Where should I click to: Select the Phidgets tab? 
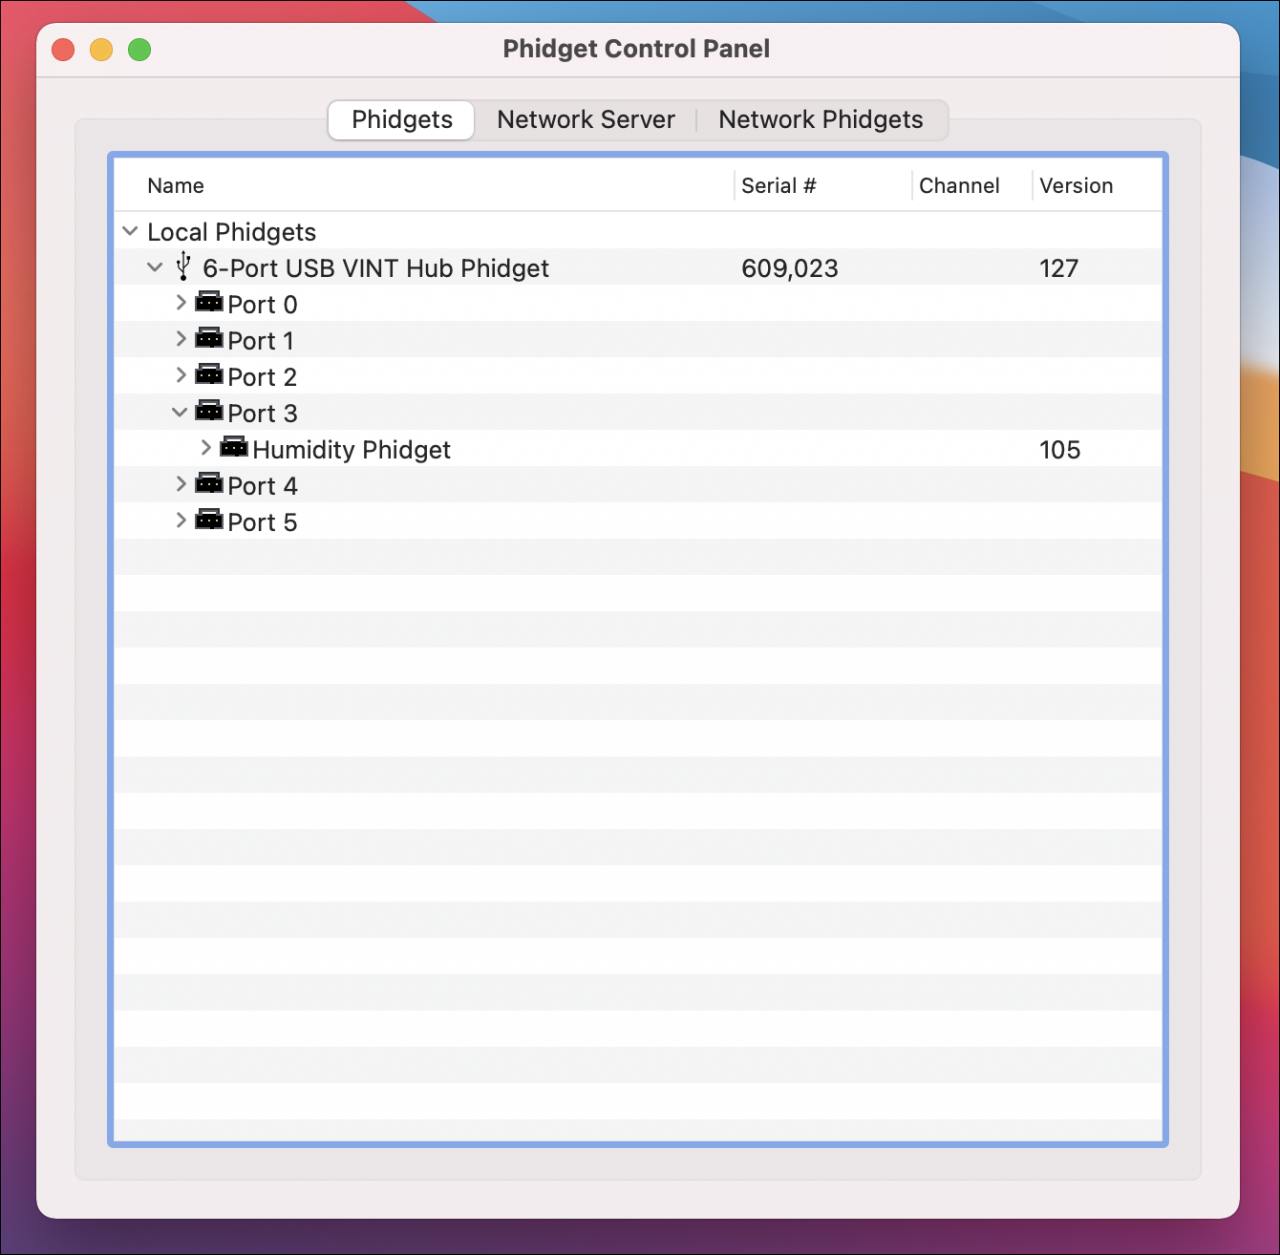400,119
